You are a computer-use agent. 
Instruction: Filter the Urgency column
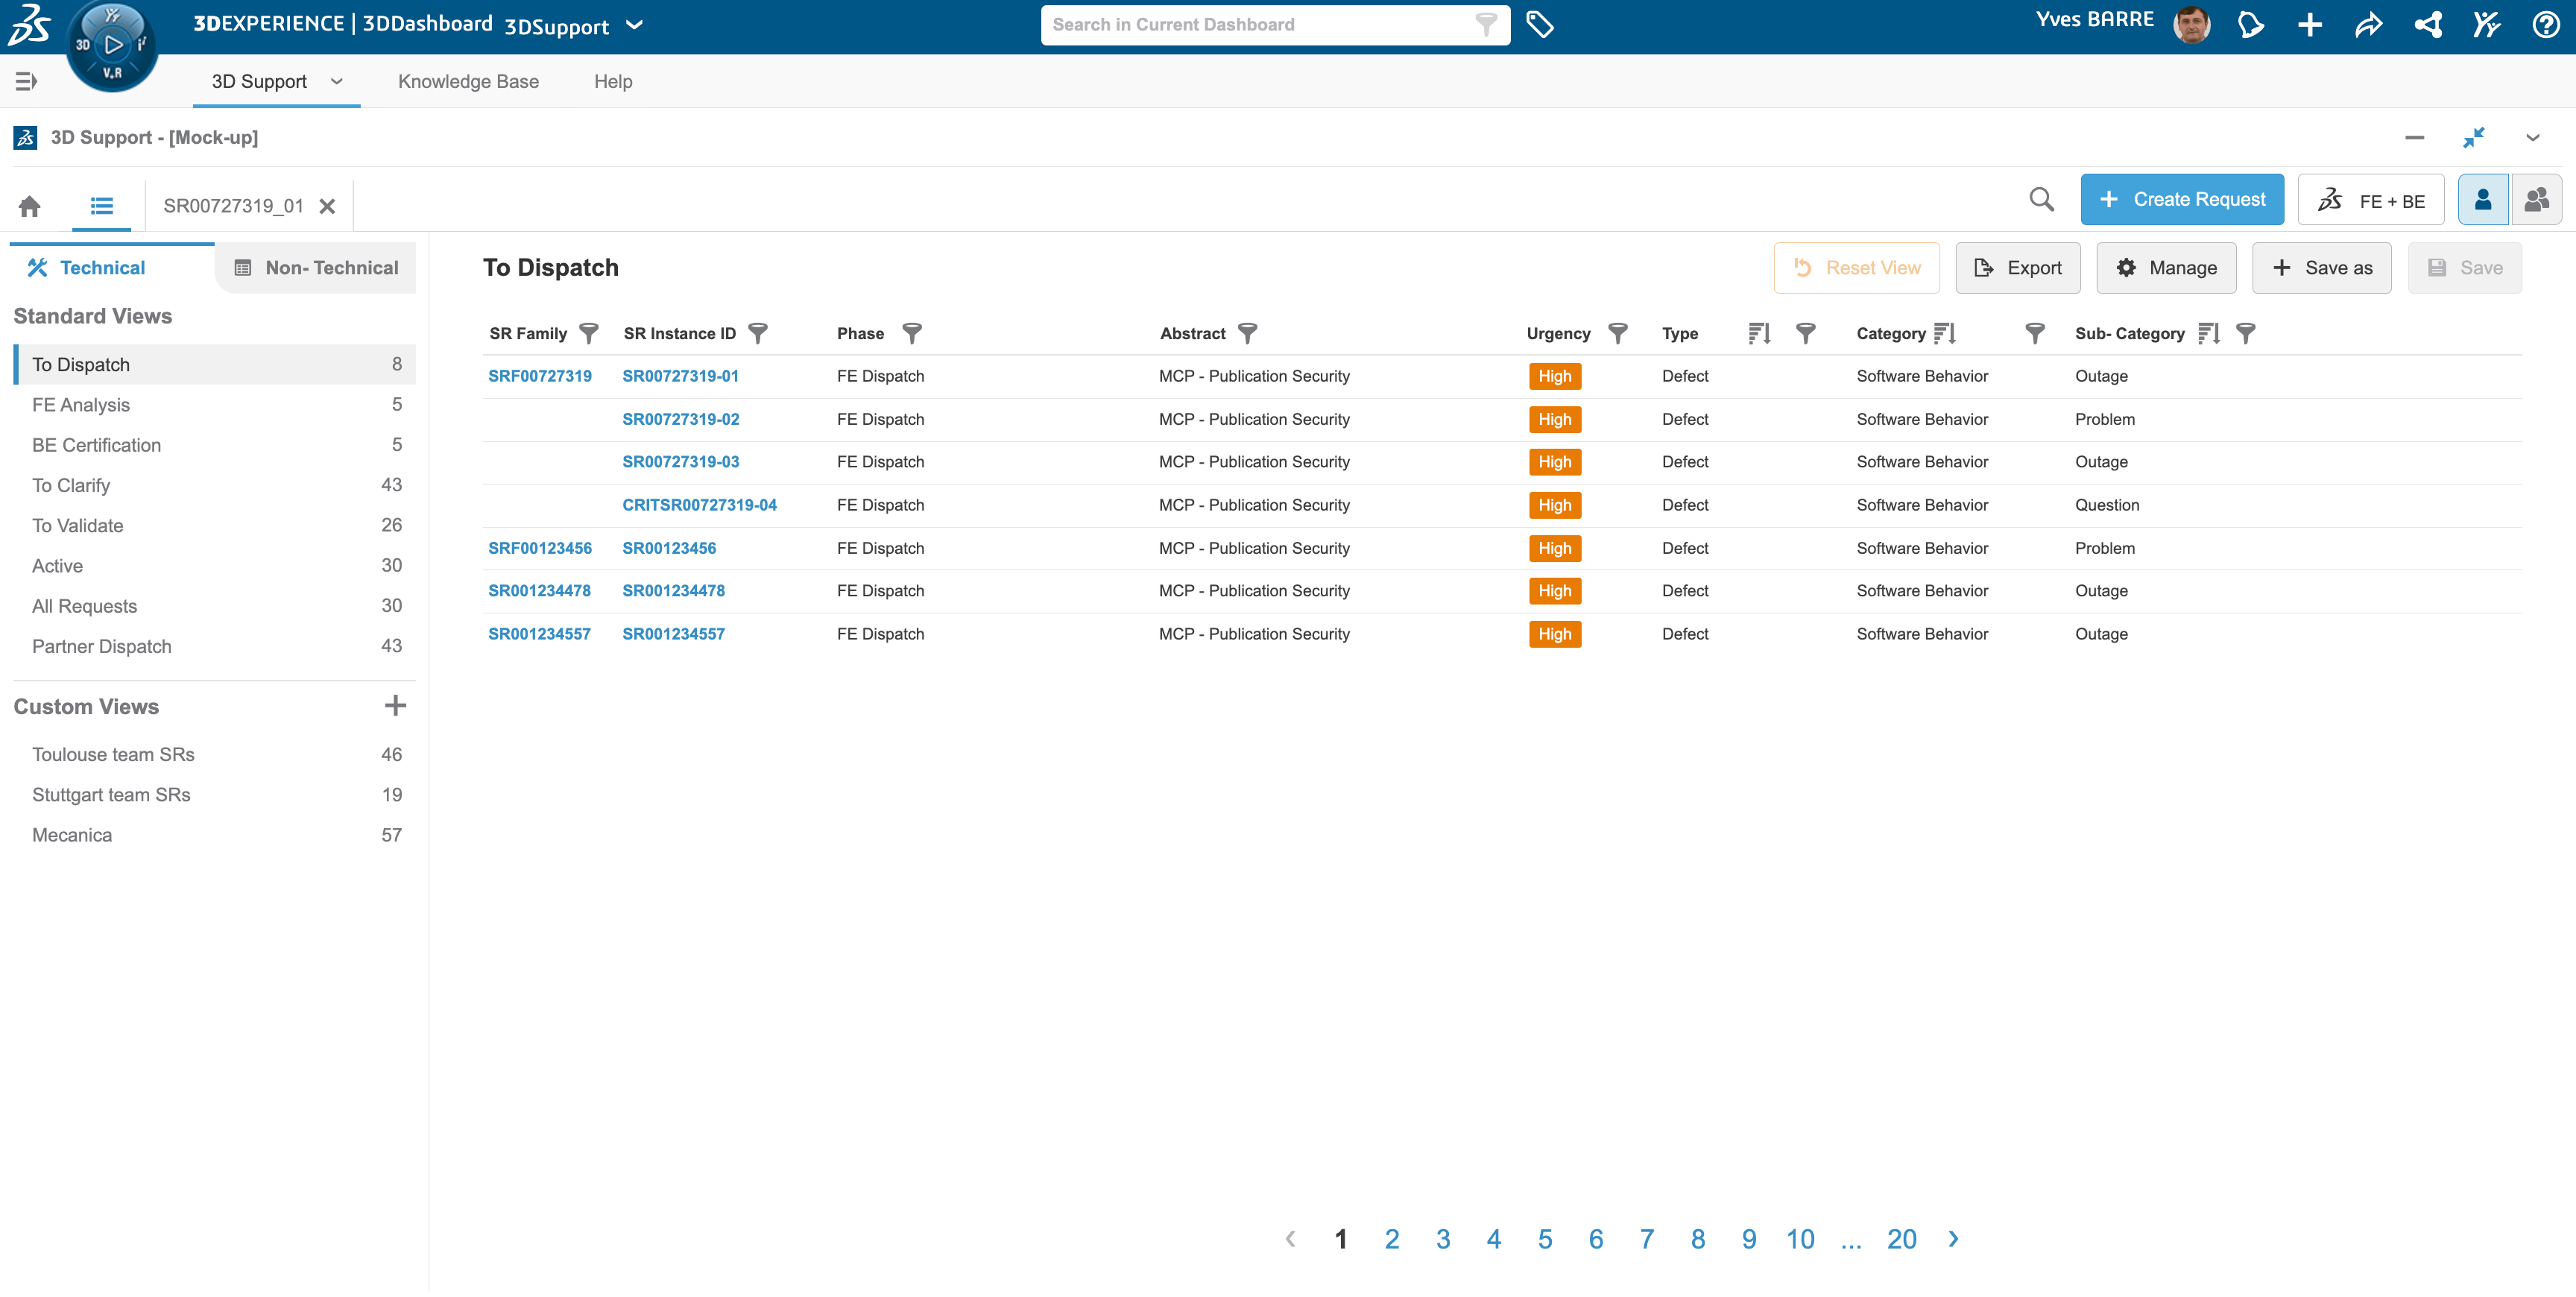coord(1617,333)
